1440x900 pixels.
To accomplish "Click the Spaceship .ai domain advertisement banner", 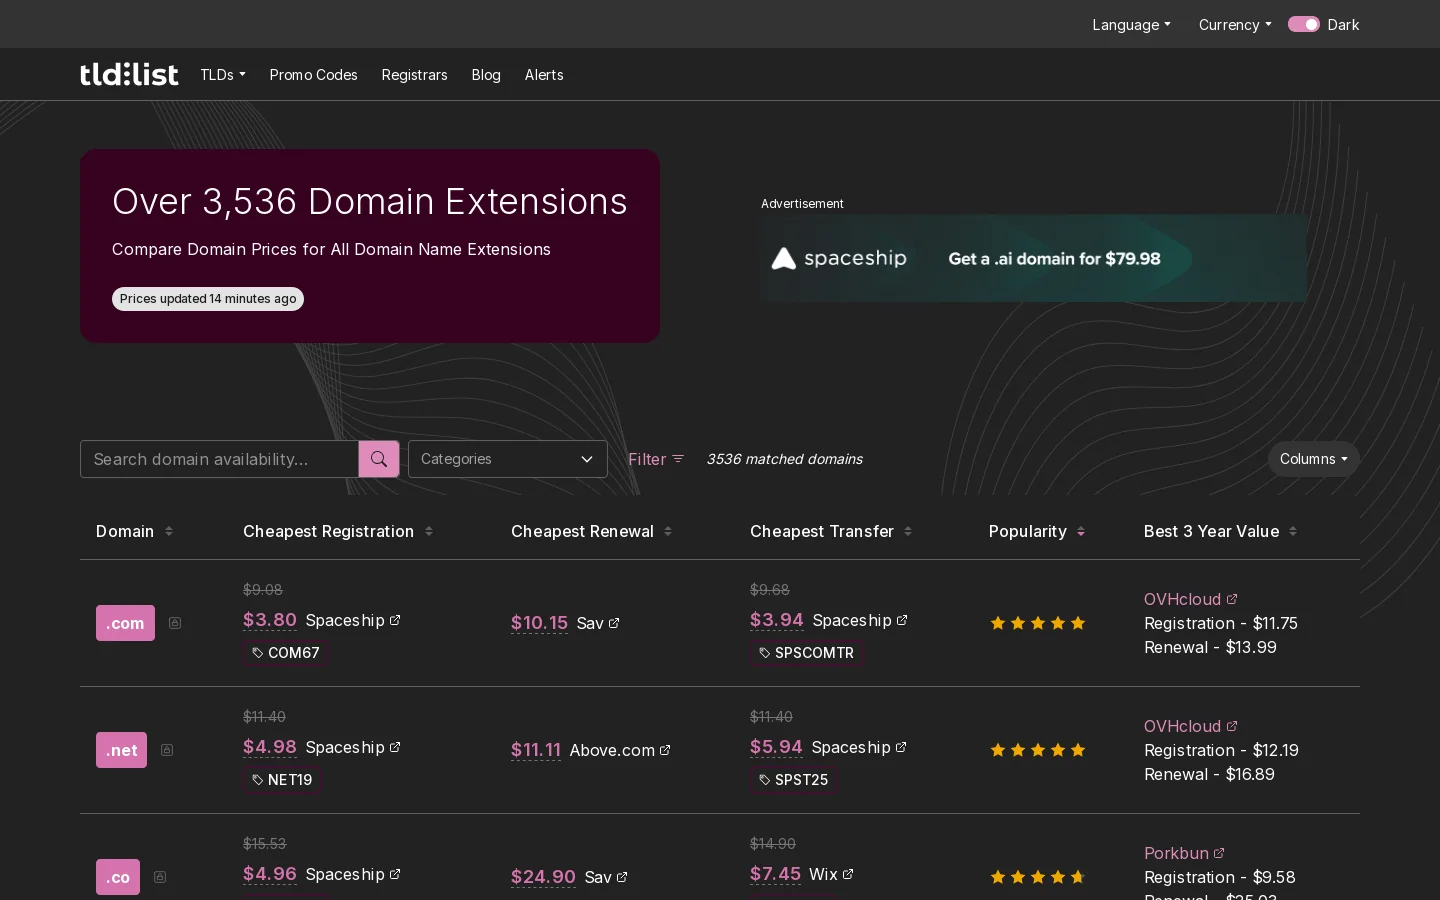I will (x=1033, y=258).
